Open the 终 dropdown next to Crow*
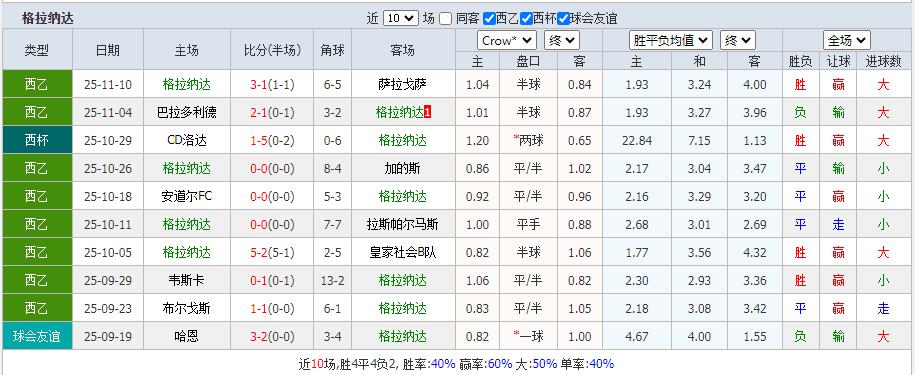The image size is (915, 375). coord(561,41)
